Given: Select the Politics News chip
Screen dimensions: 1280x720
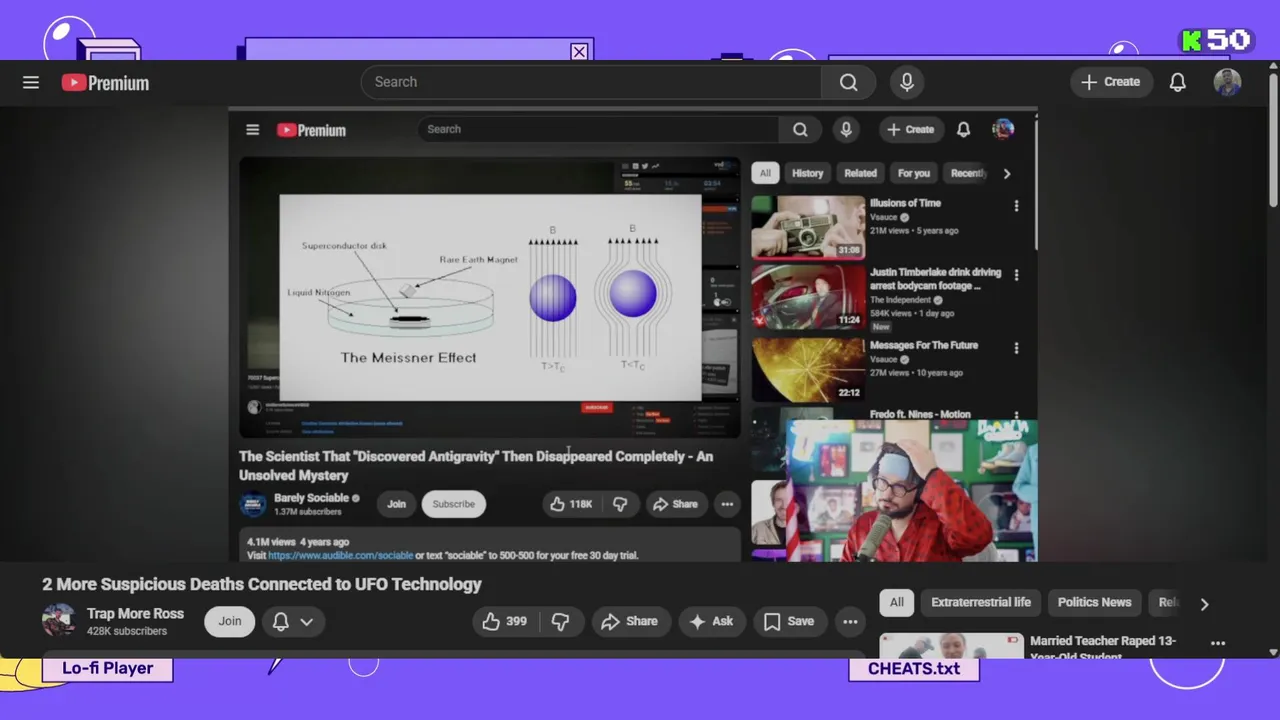Looking at the screenshot, I should pyautogui.click(x=1095, y=602).
